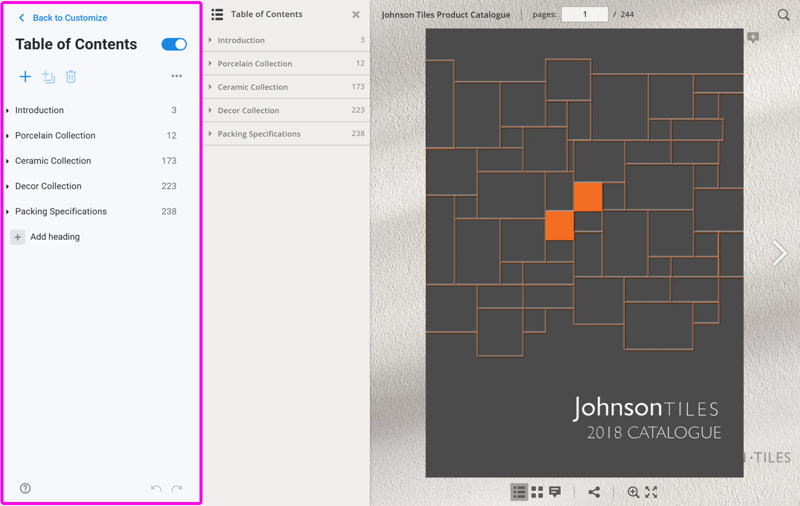Screen dimensions: 800x506
Task: Select Porcelain Collection in editor list
Action: (x=55, y=136)
